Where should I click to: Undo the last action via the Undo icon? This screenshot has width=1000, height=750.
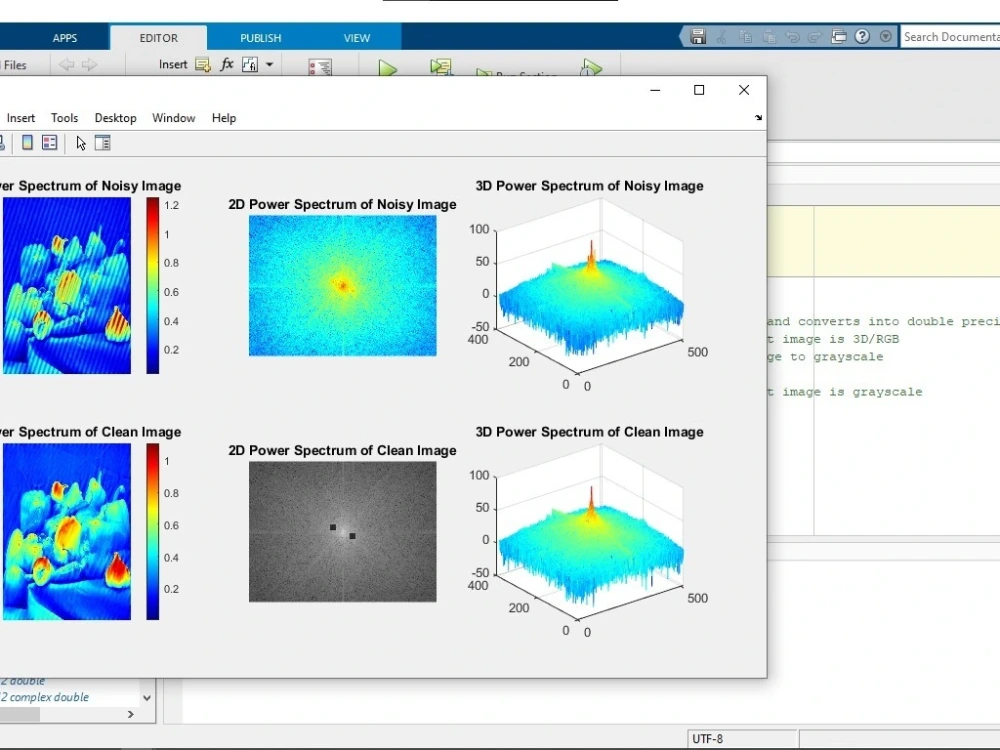click(793, 36)
